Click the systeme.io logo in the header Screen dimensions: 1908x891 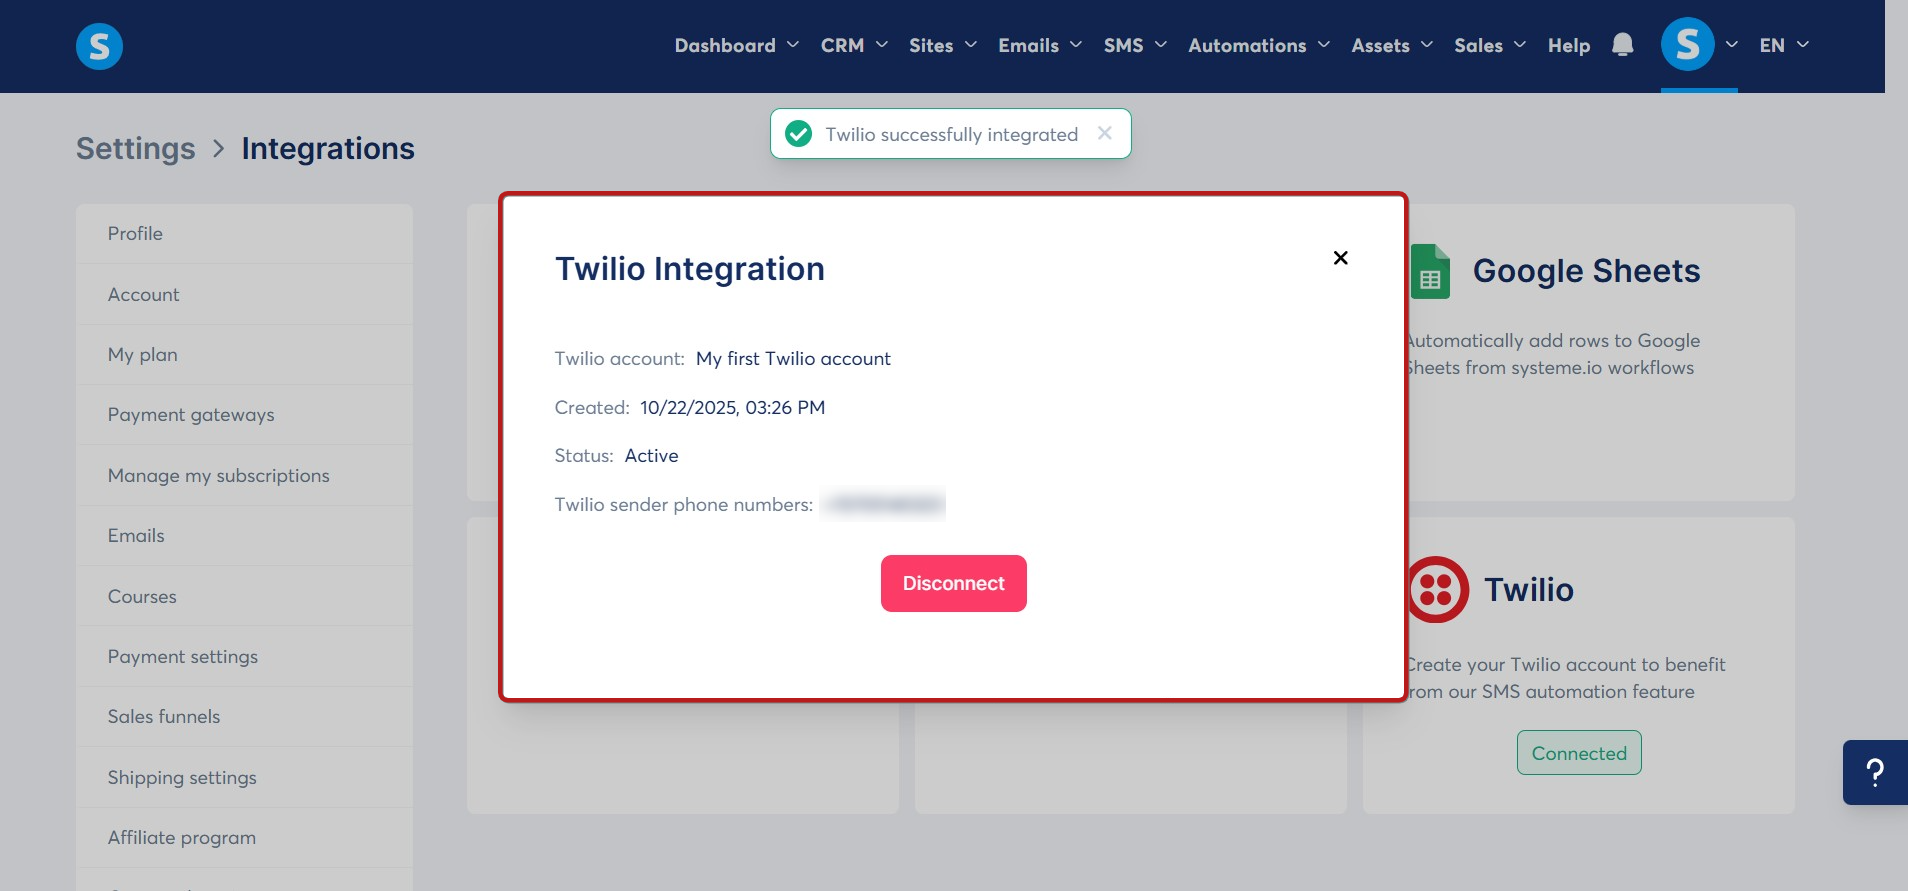99,46
